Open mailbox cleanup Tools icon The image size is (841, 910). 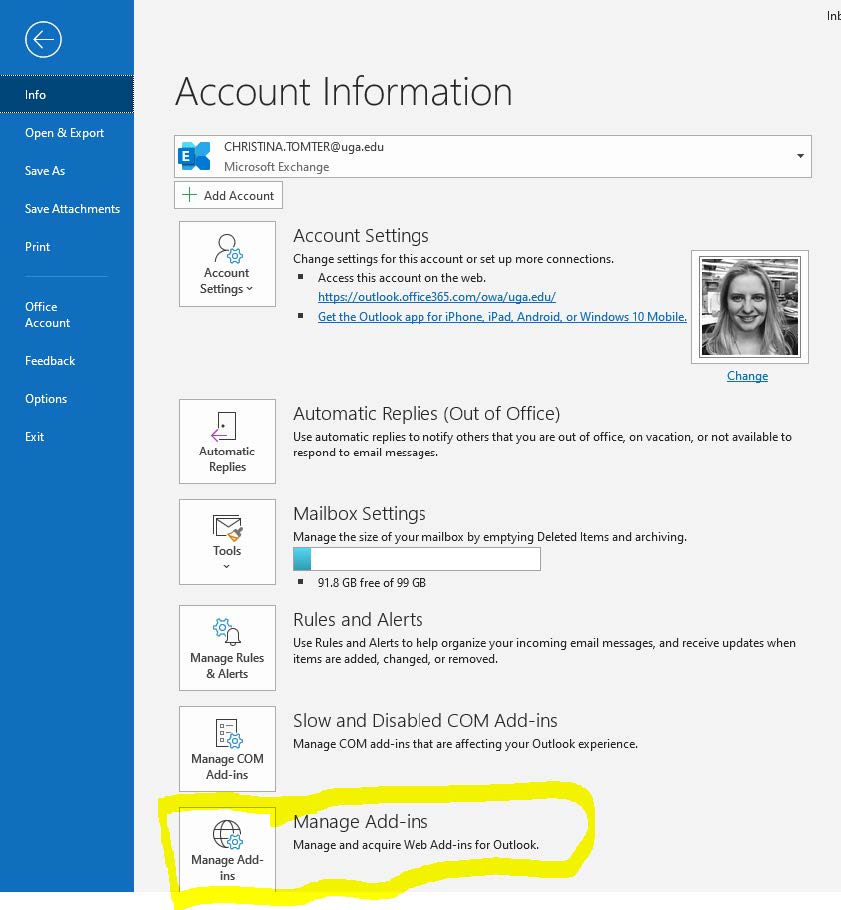[227, 530]
